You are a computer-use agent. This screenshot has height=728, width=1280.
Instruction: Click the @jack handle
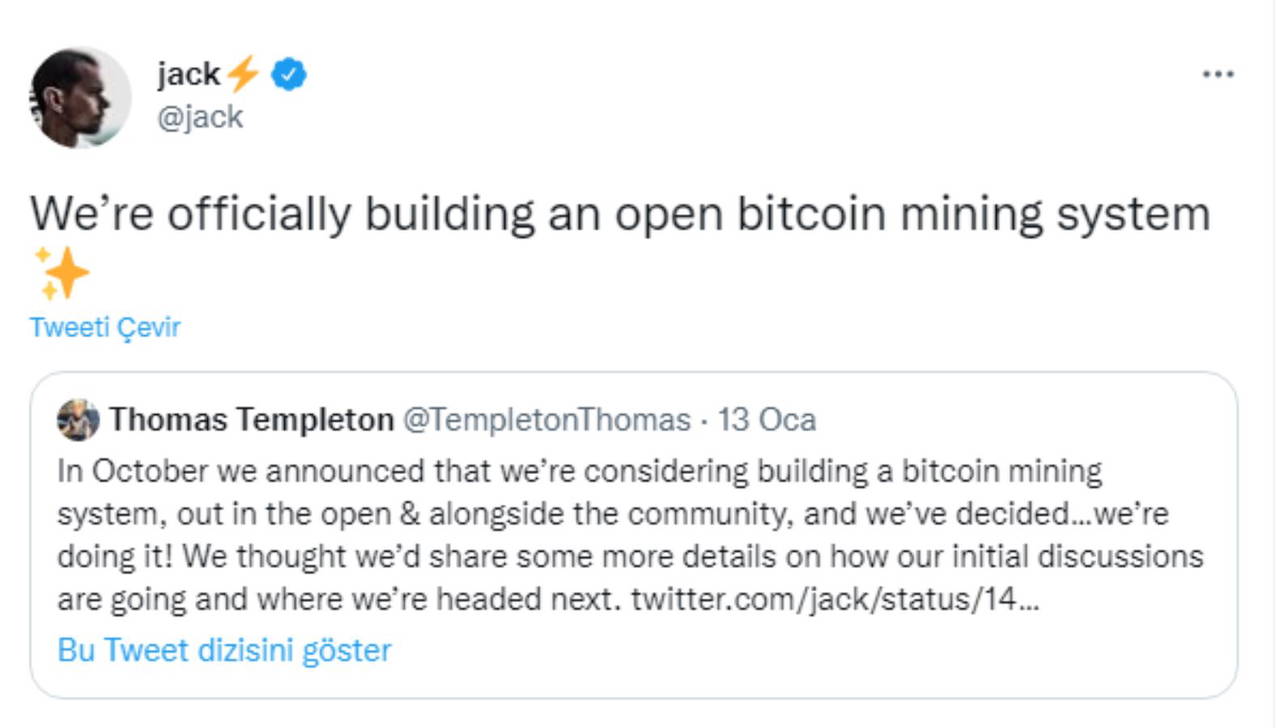click(200, 117)
